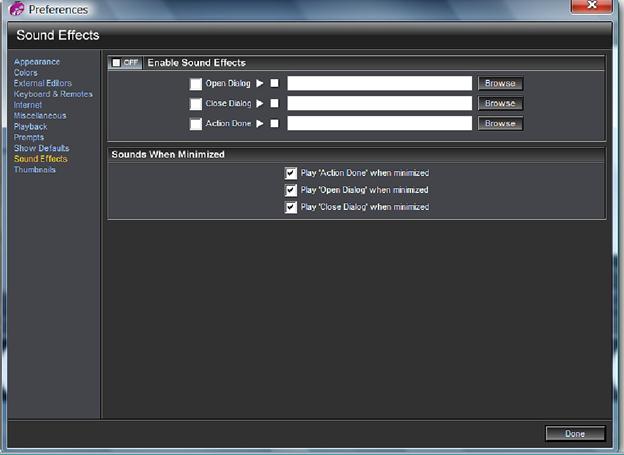
Task: Play the Action Done sound preview
Action: [x=260, y=123]
